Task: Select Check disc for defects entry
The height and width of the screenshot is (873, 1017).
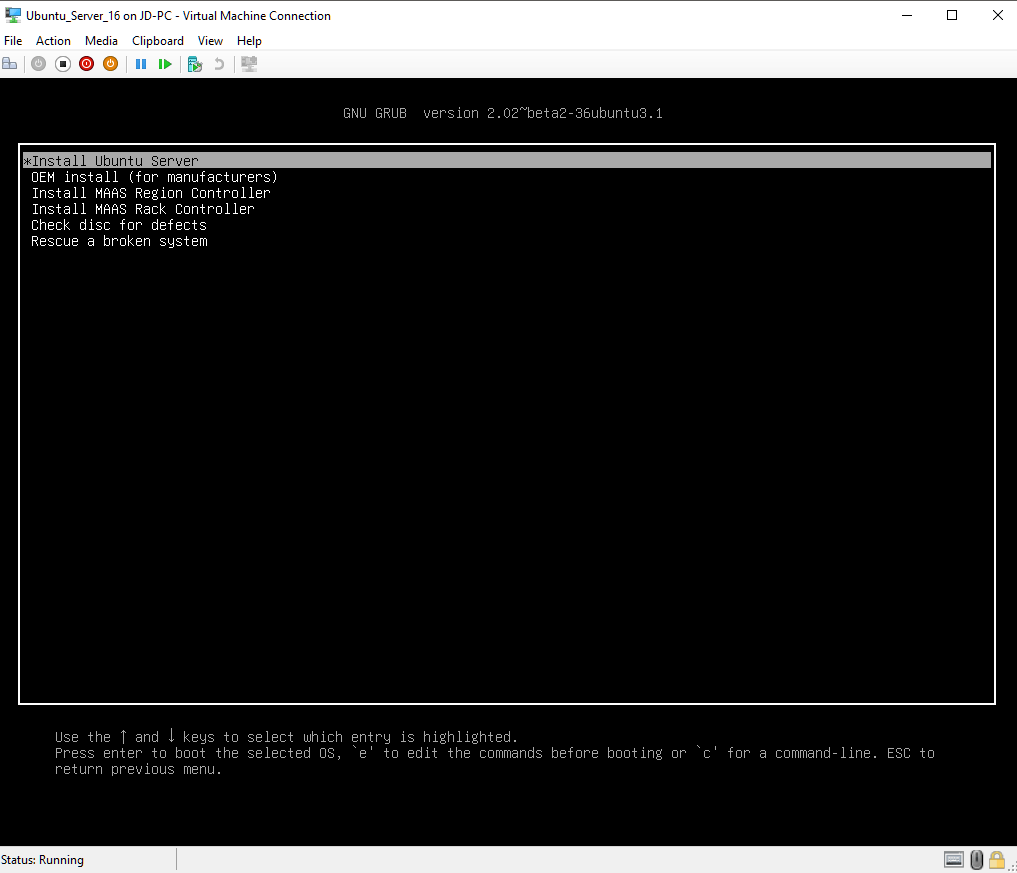Action: 119,225
